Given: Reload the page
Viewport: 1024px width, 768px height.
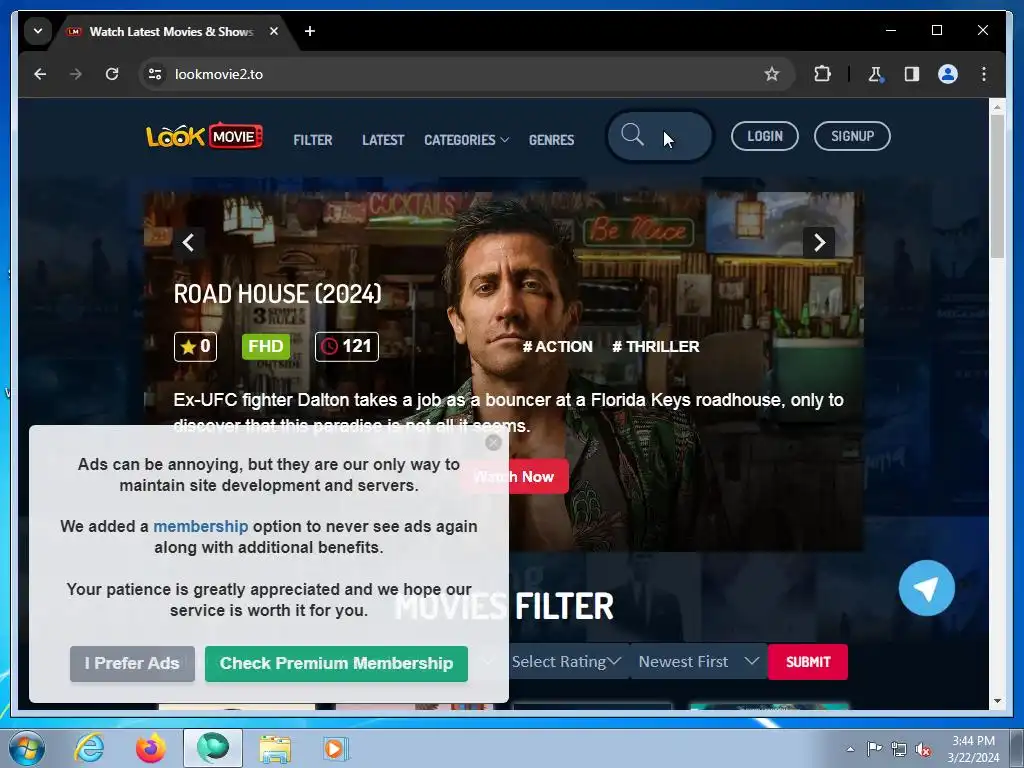Looking at the screenshot, I should coord(112,74).
